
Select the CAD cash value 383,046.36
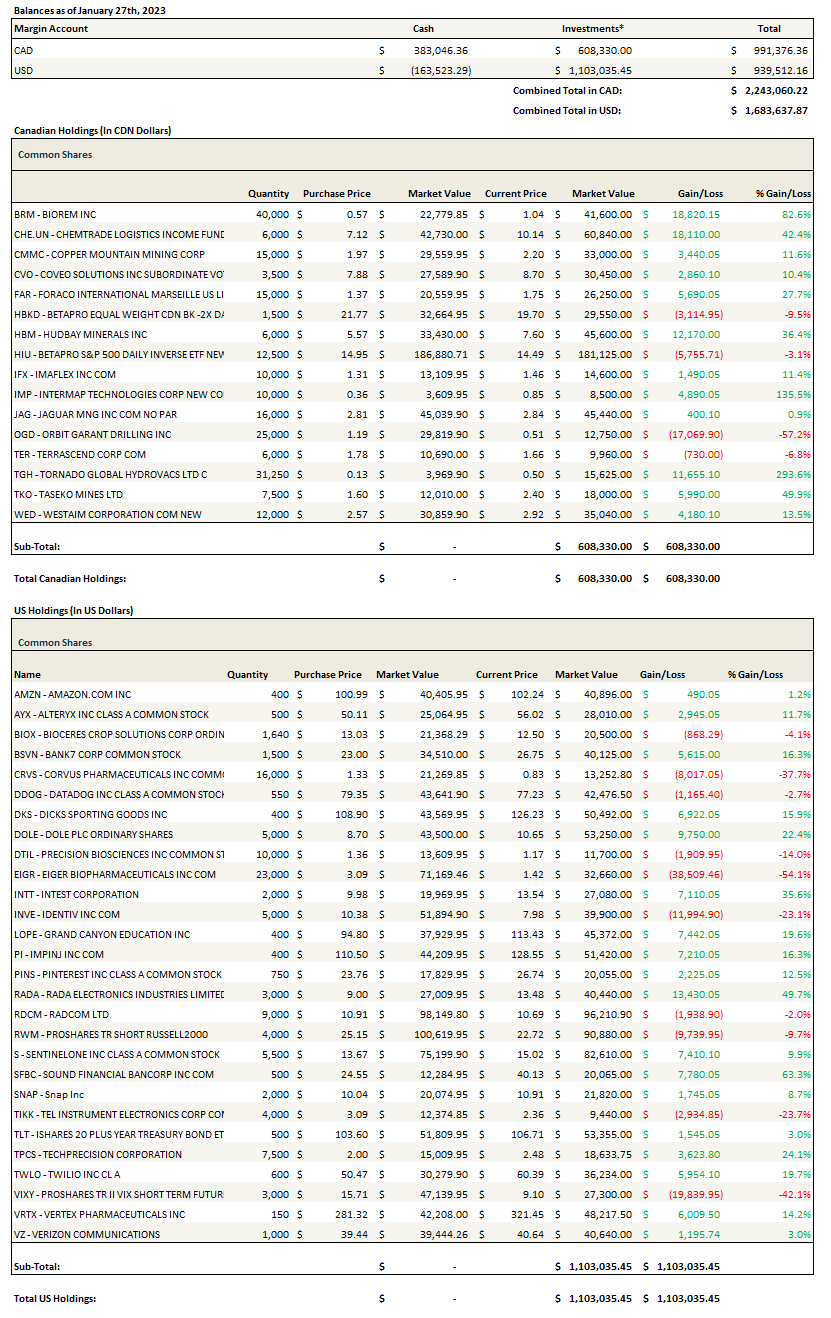pyautogui.click(x=440, y=49)
